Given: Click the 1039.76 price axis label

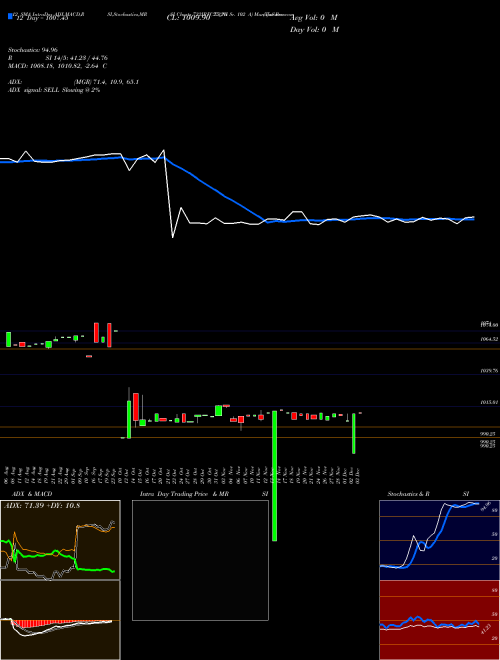Looking at the screenshot, I should click(489, 371).
